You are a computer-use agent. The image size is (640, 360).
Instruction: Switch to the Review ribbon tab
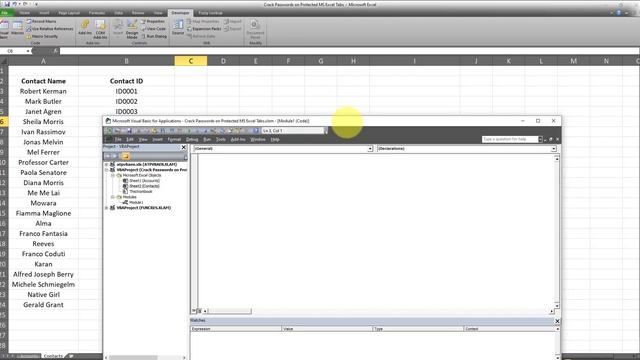tap(138, 13)
